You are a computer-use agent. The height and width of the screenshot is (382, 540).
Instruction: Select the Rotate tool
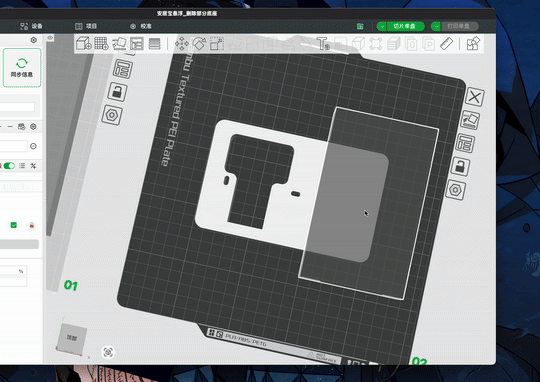(199, 44)
